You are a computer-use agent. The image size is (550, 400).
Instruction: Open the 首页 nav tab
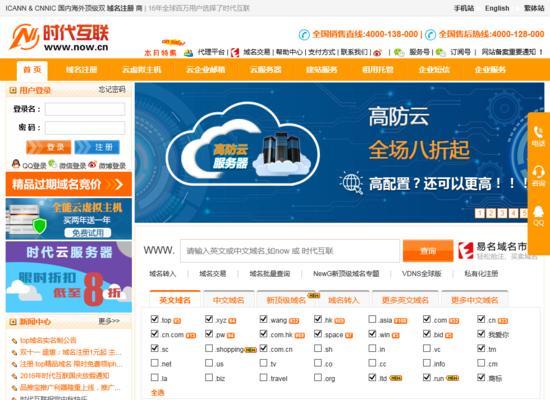(x=32, y=70)
